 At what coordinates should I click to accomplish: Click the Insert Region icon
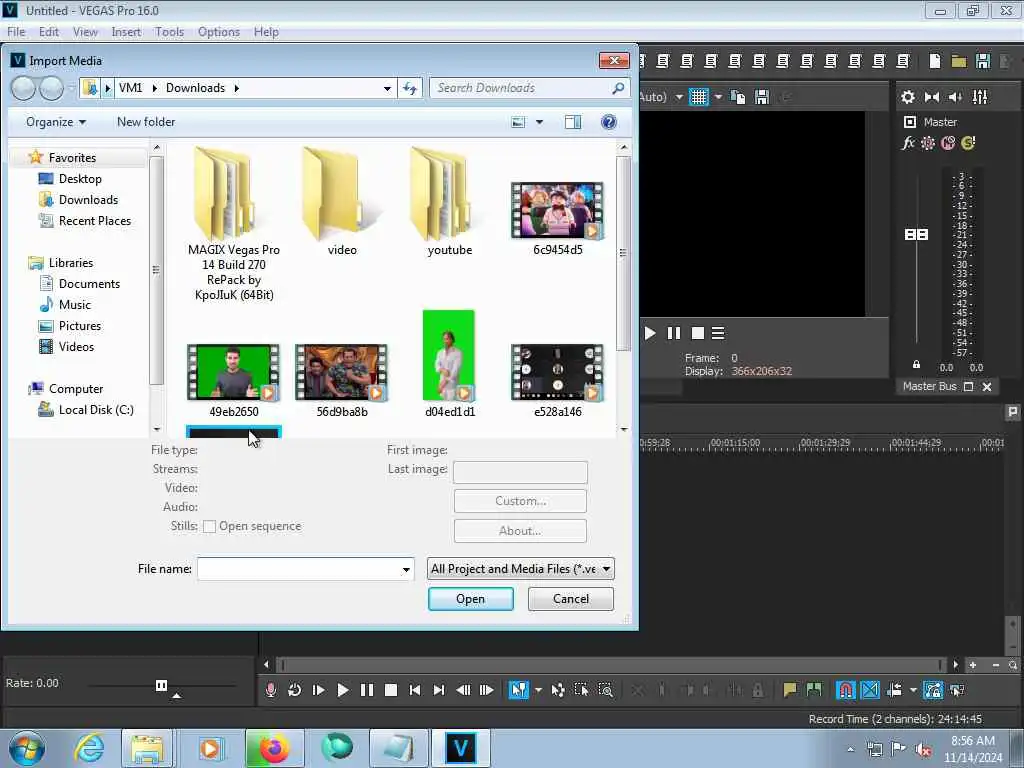tap(814, 690)
